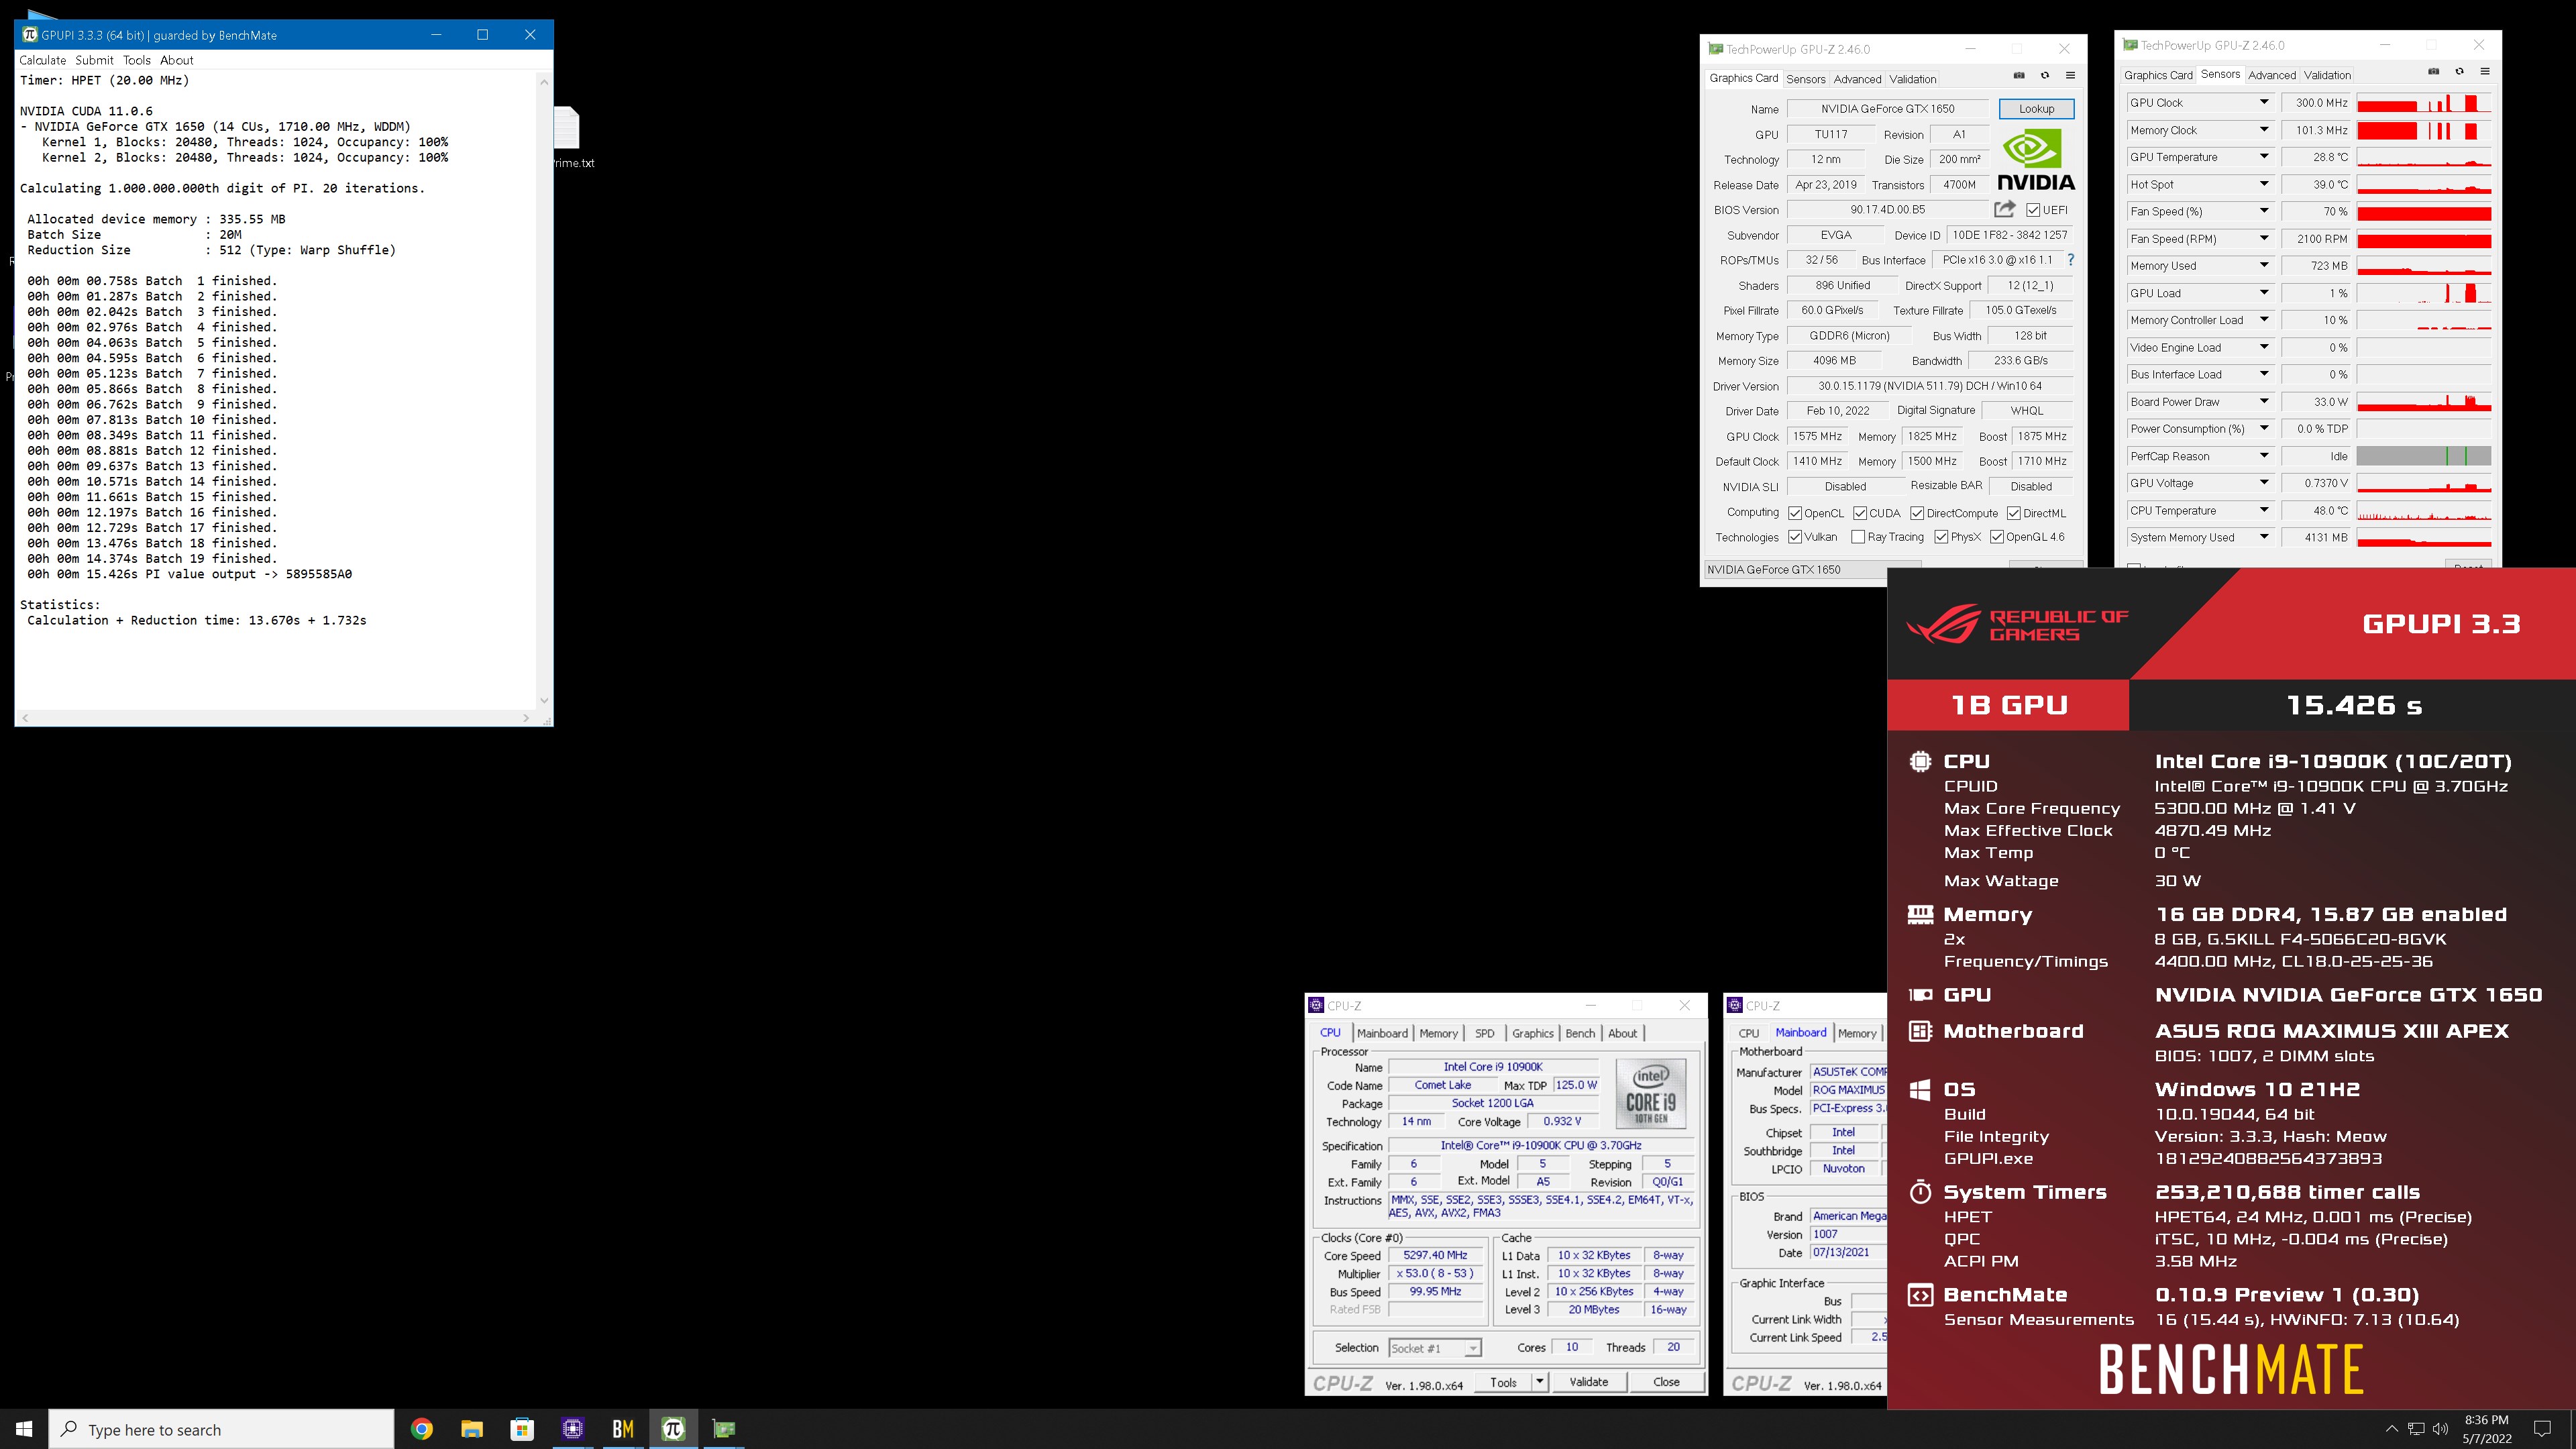Viewport: 2576px width, 1449px height.
Task: Click the GPUPI pi taskbar icon
Action: (x=673, y=1429)
